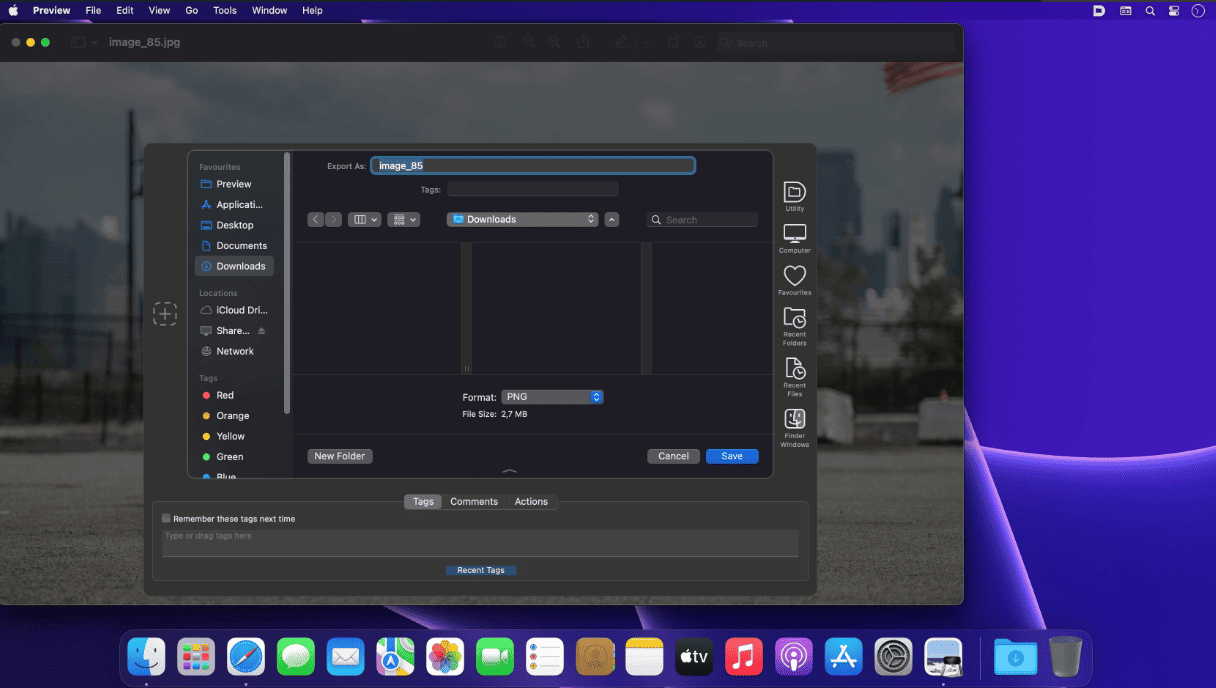This screenshot has width=1216, height=688.
Task: Switch to the Comments tab
Action: click(474, 502)
